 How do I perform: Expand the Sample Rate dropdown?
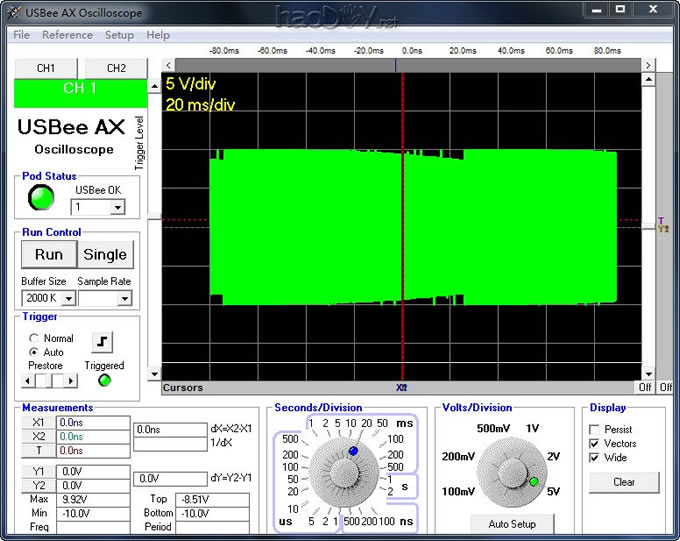pyautogui.click(x=124, y=298)
